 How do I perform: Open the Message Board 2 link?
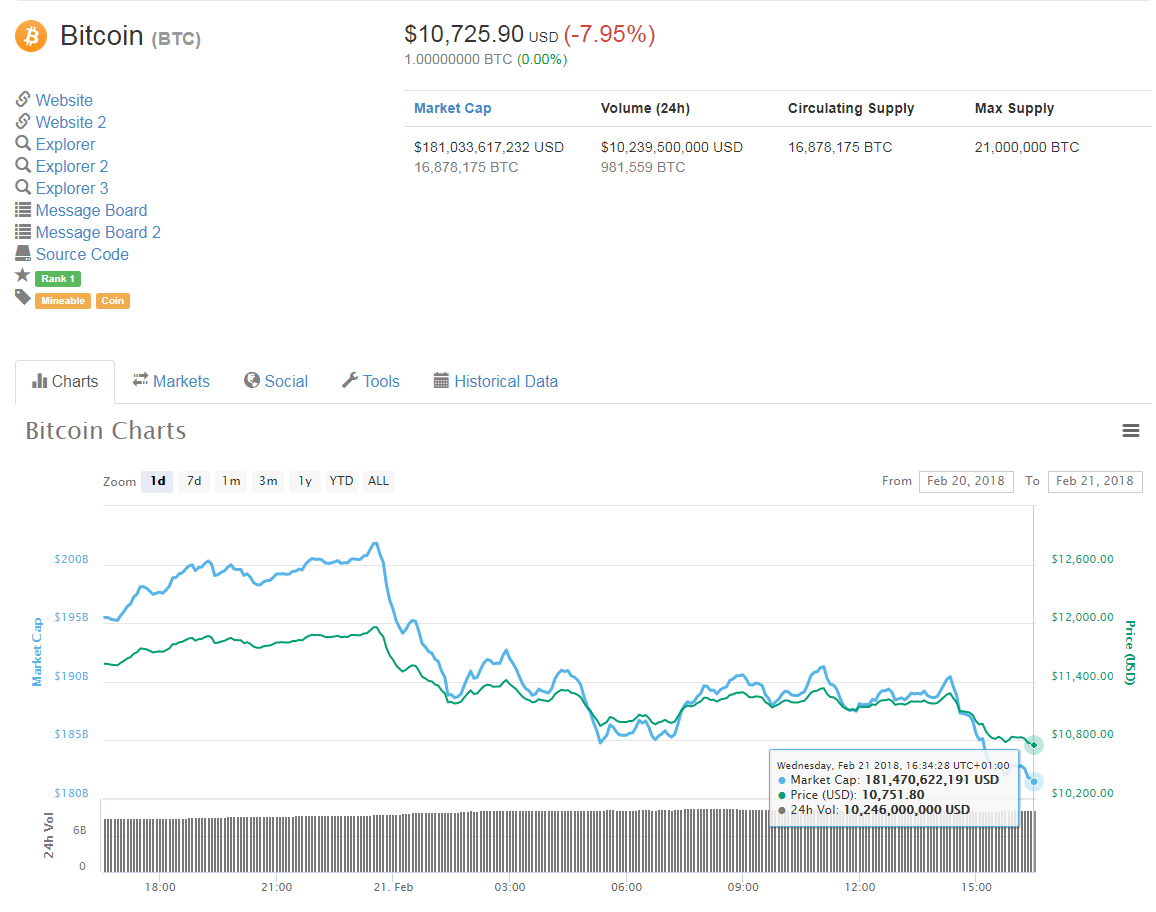[x=98, y=233]
